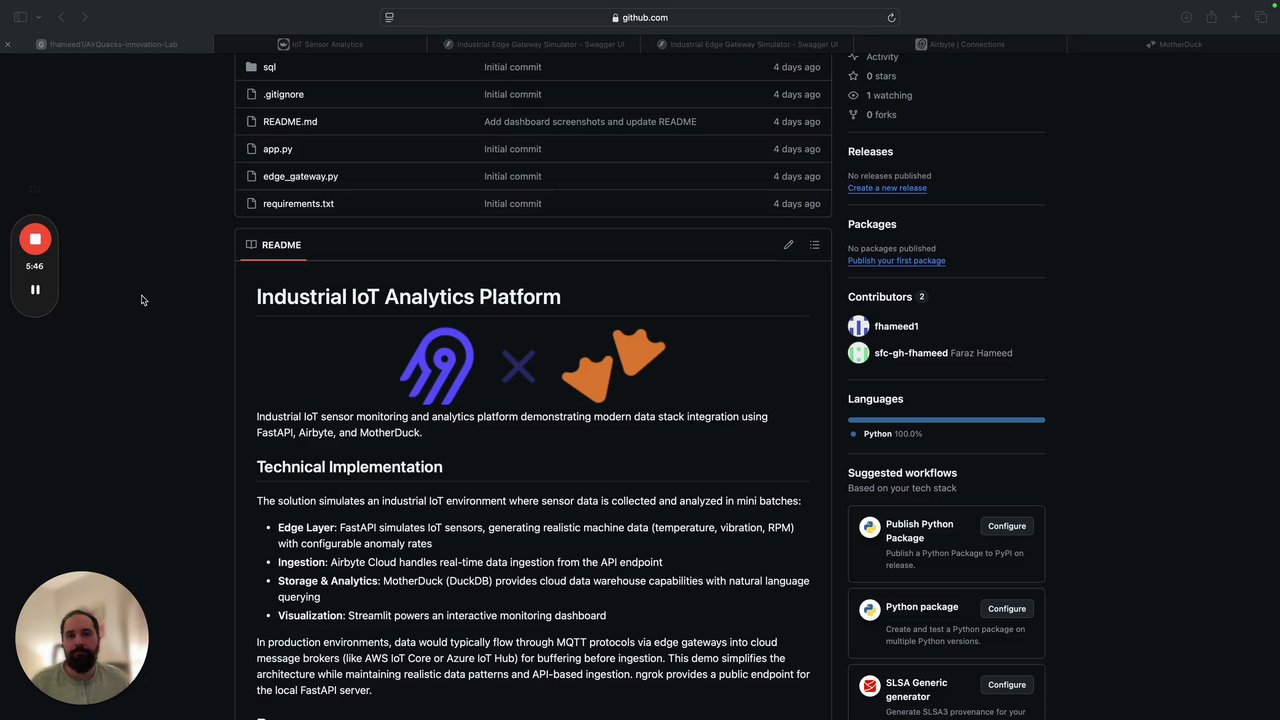Click the reader page icon in address bar
1280x720 pixels.
[389, 18]
